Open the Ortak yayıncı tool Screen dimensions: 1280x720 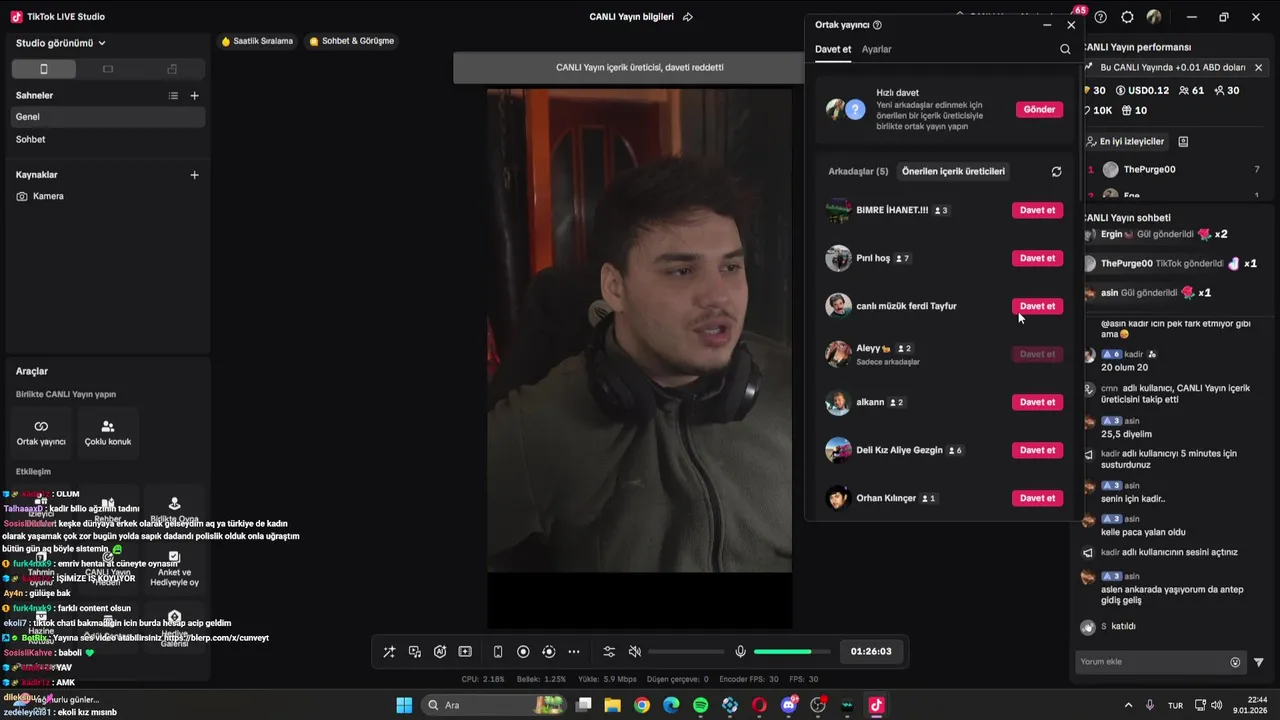[41, 432]
